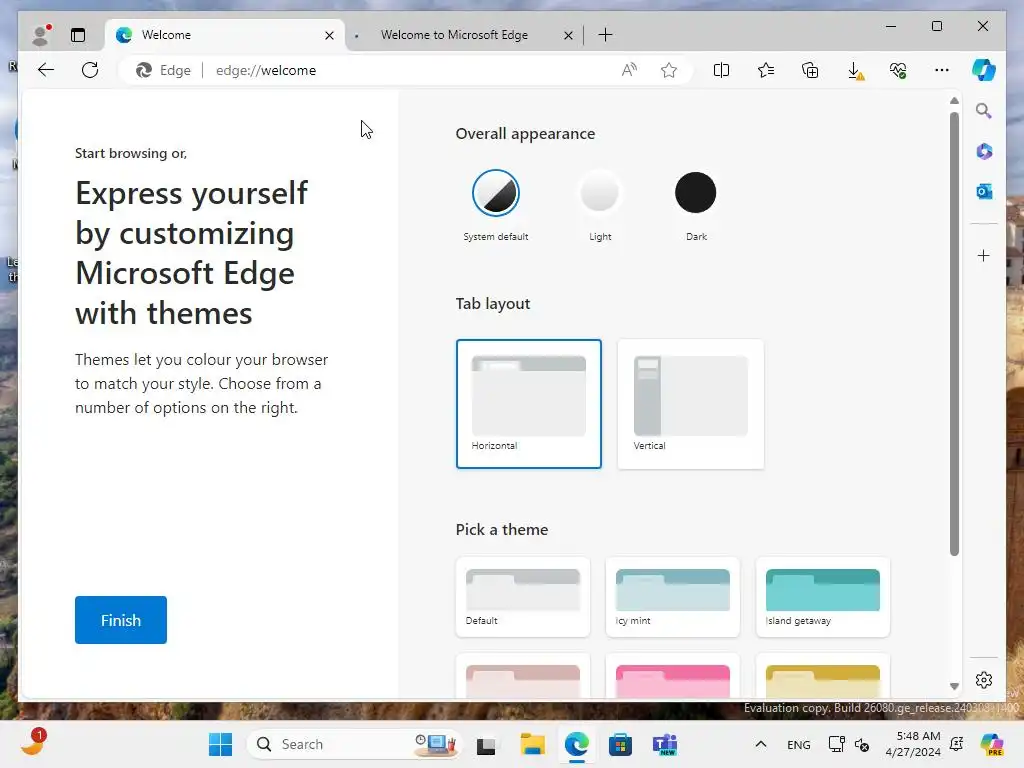Customize sidebar with plus icon
The image size is (1024, 768).
pyautogui.click(x=984, y=255)
